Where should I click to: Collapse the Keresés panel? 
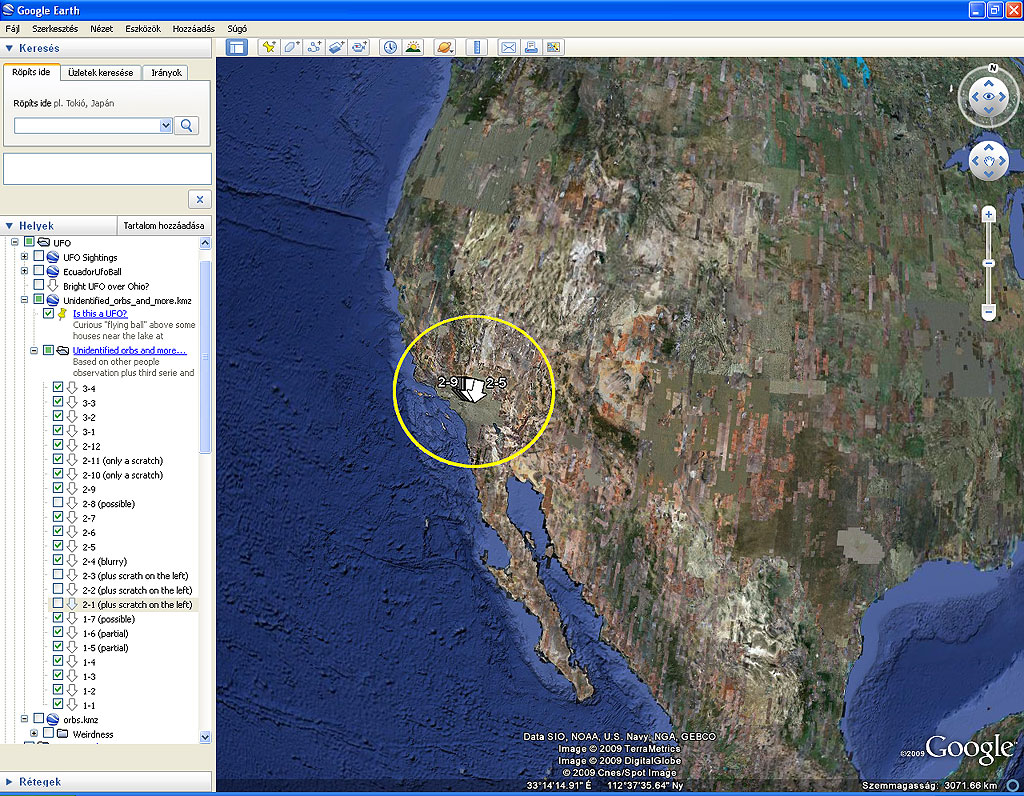pos(9,48)
